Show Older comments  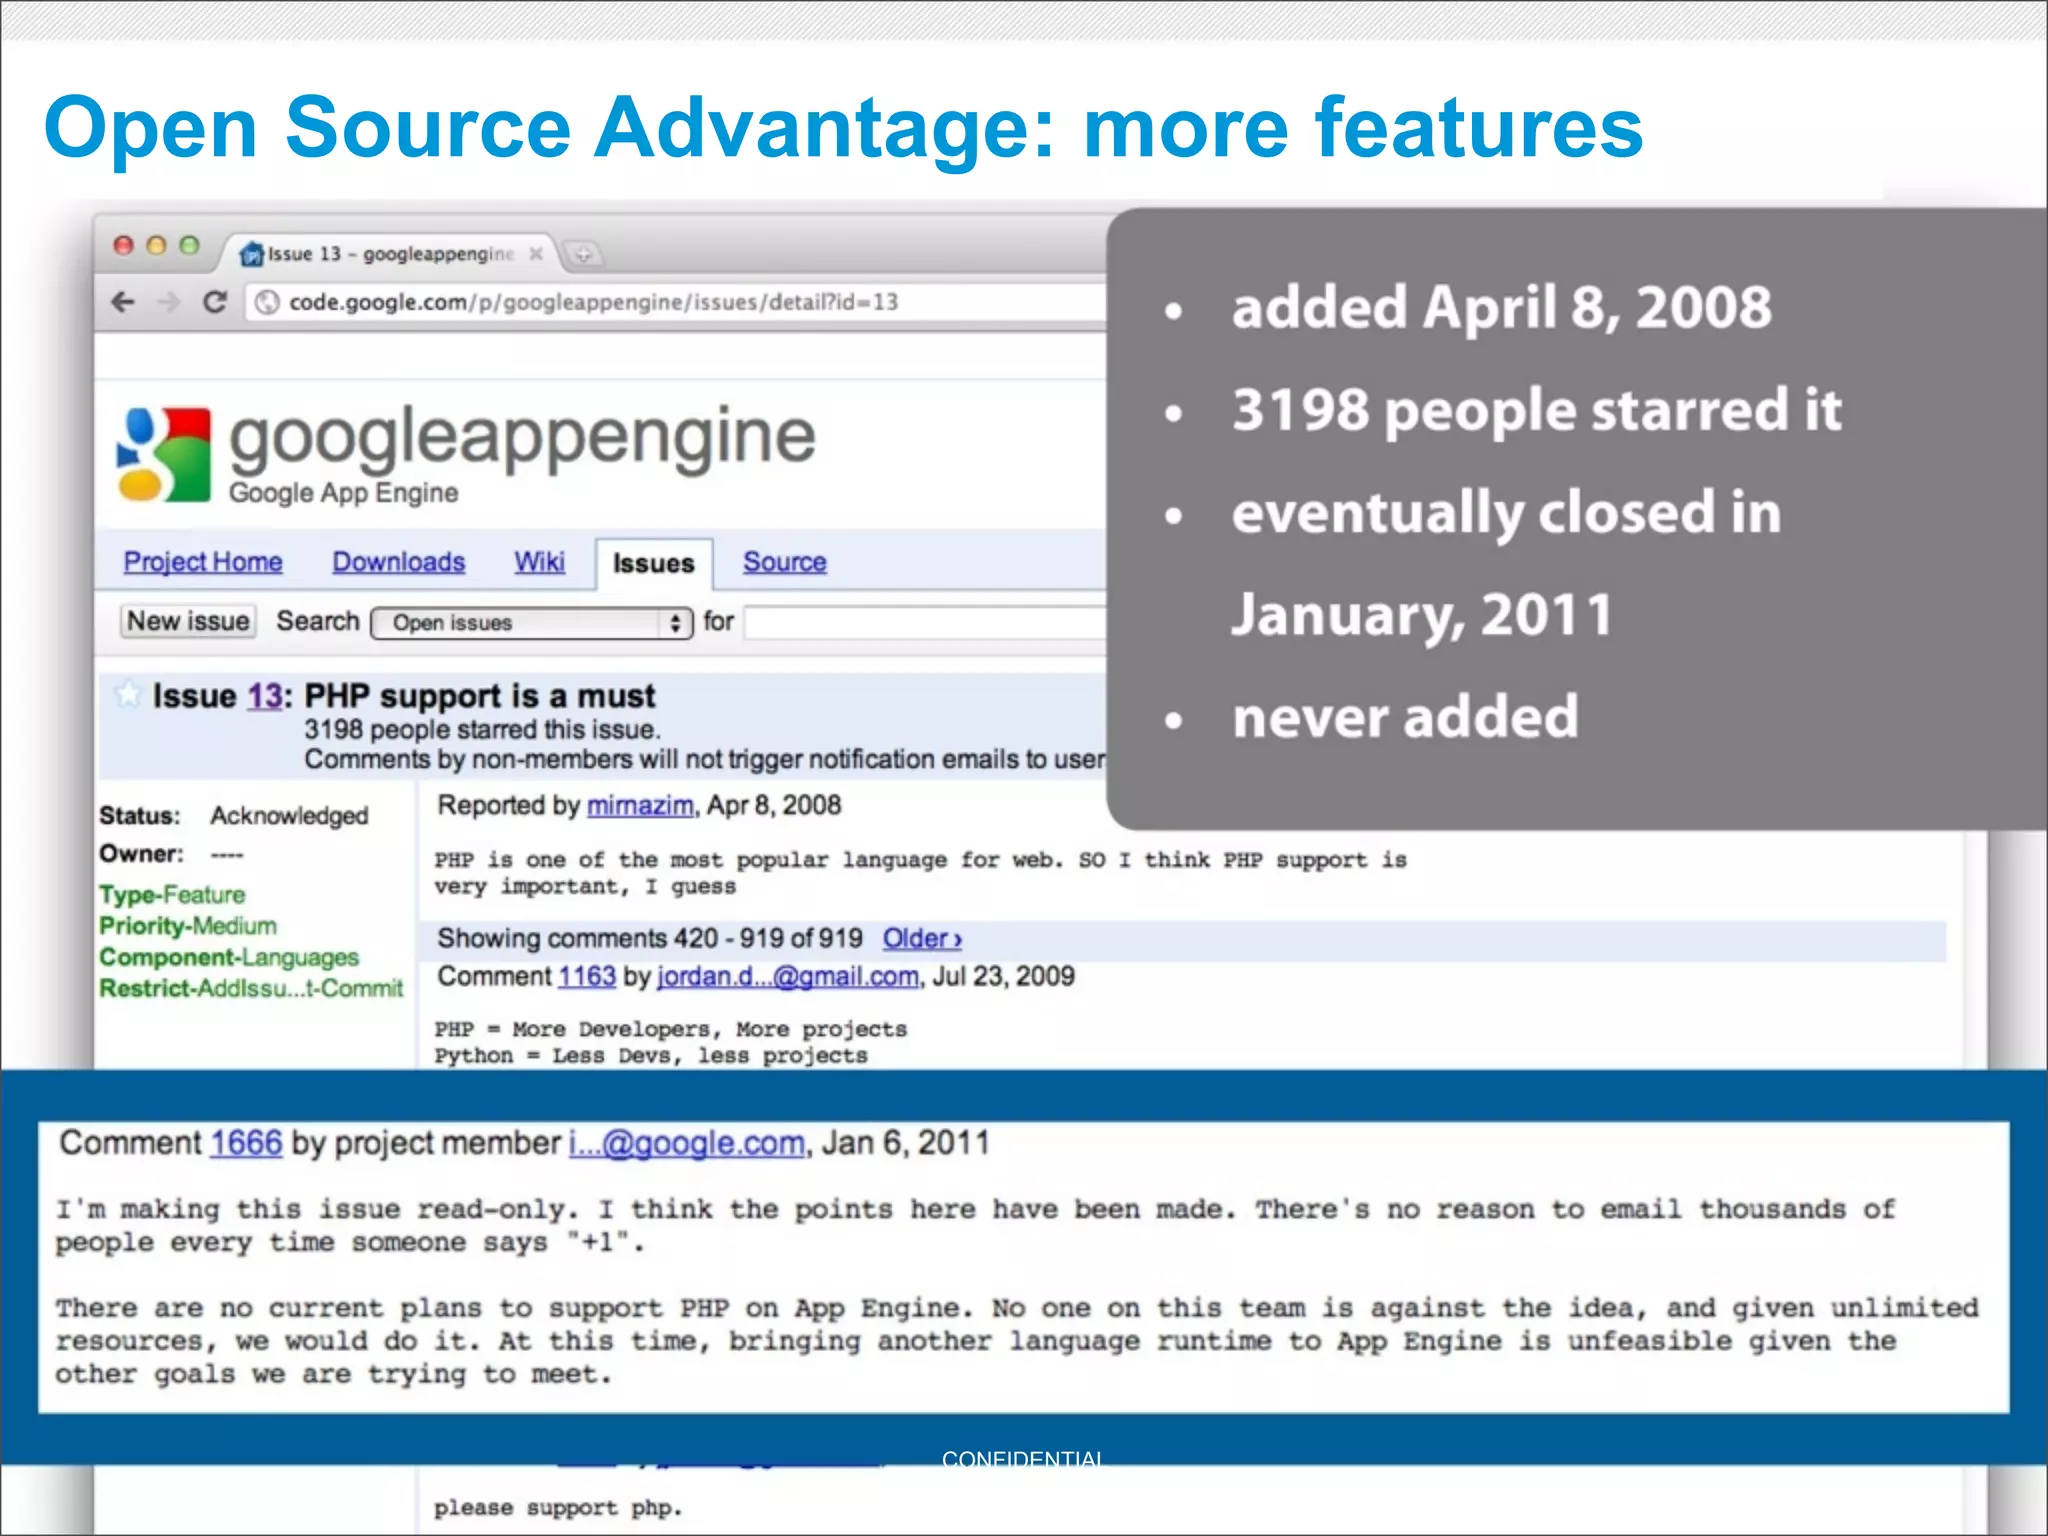(x=922, y=939)
